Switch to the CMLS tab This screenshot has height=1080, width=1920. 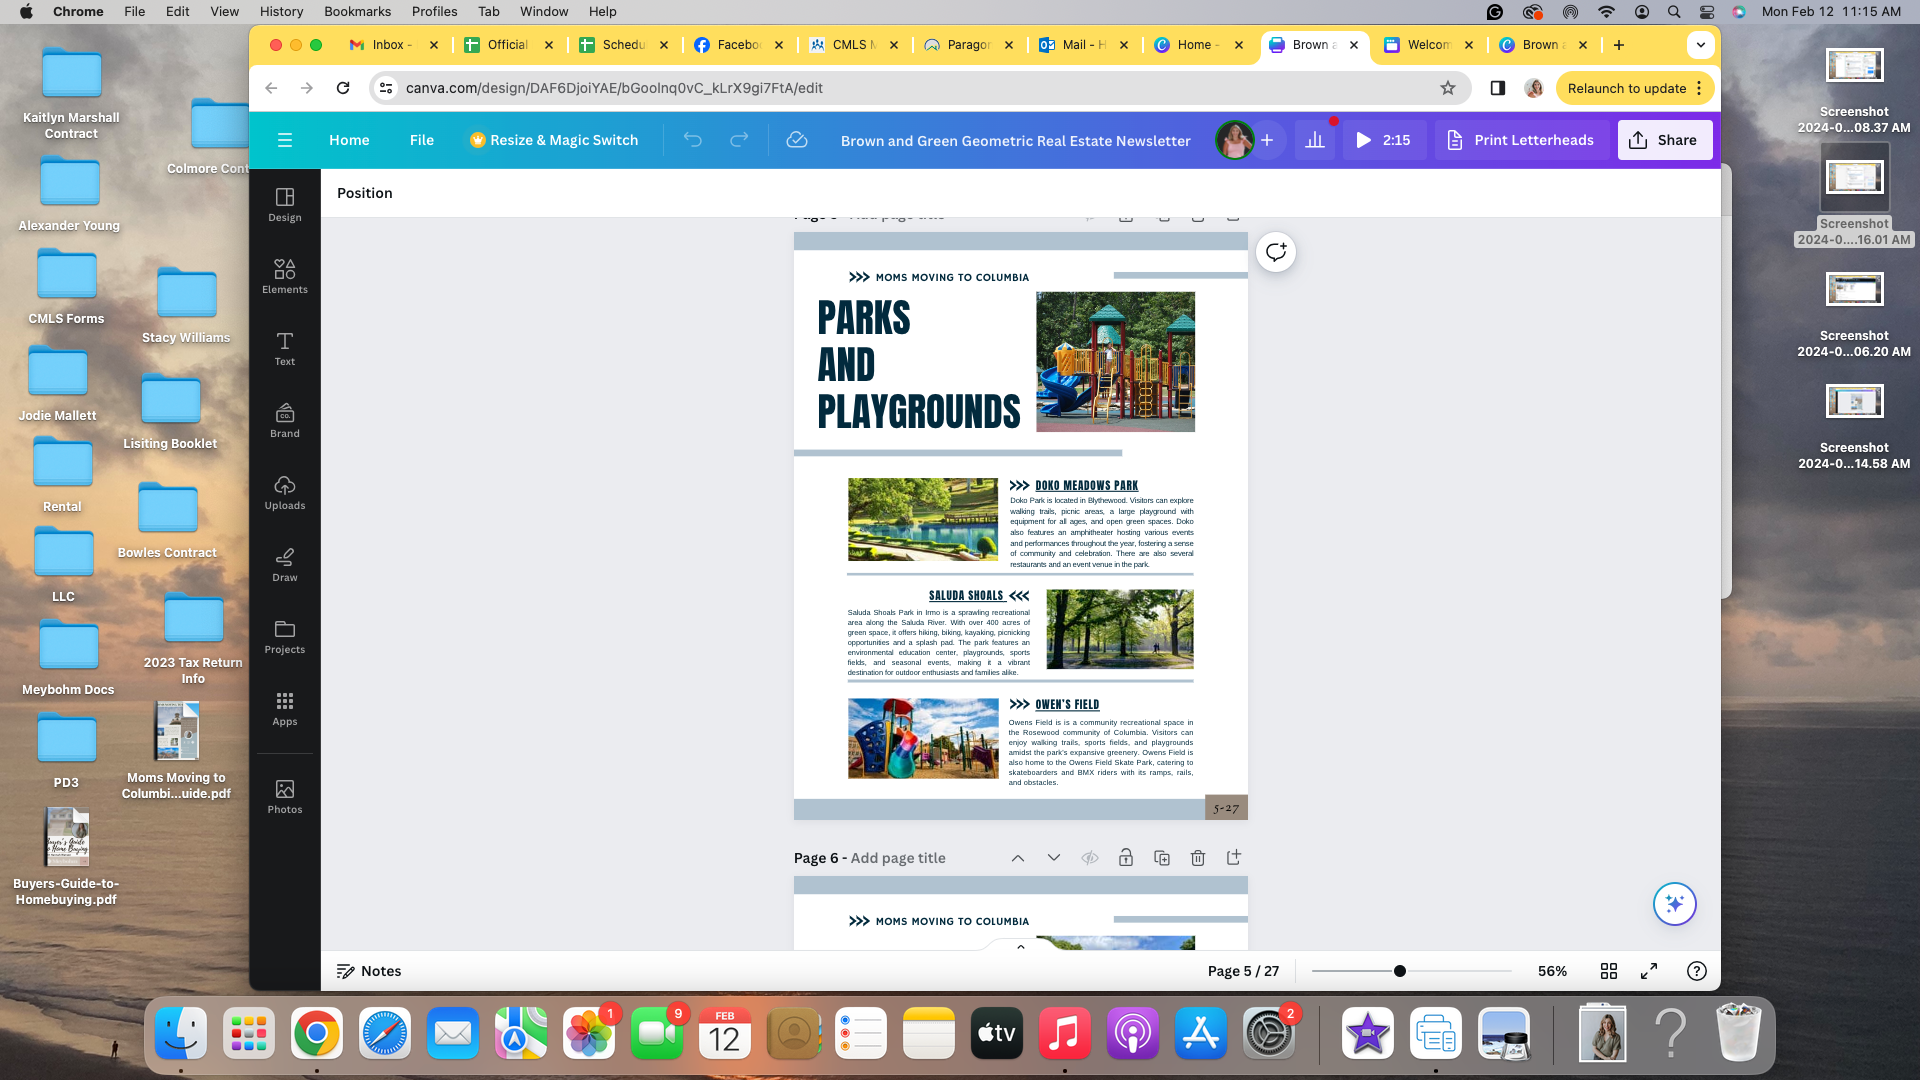coord(853,45)
